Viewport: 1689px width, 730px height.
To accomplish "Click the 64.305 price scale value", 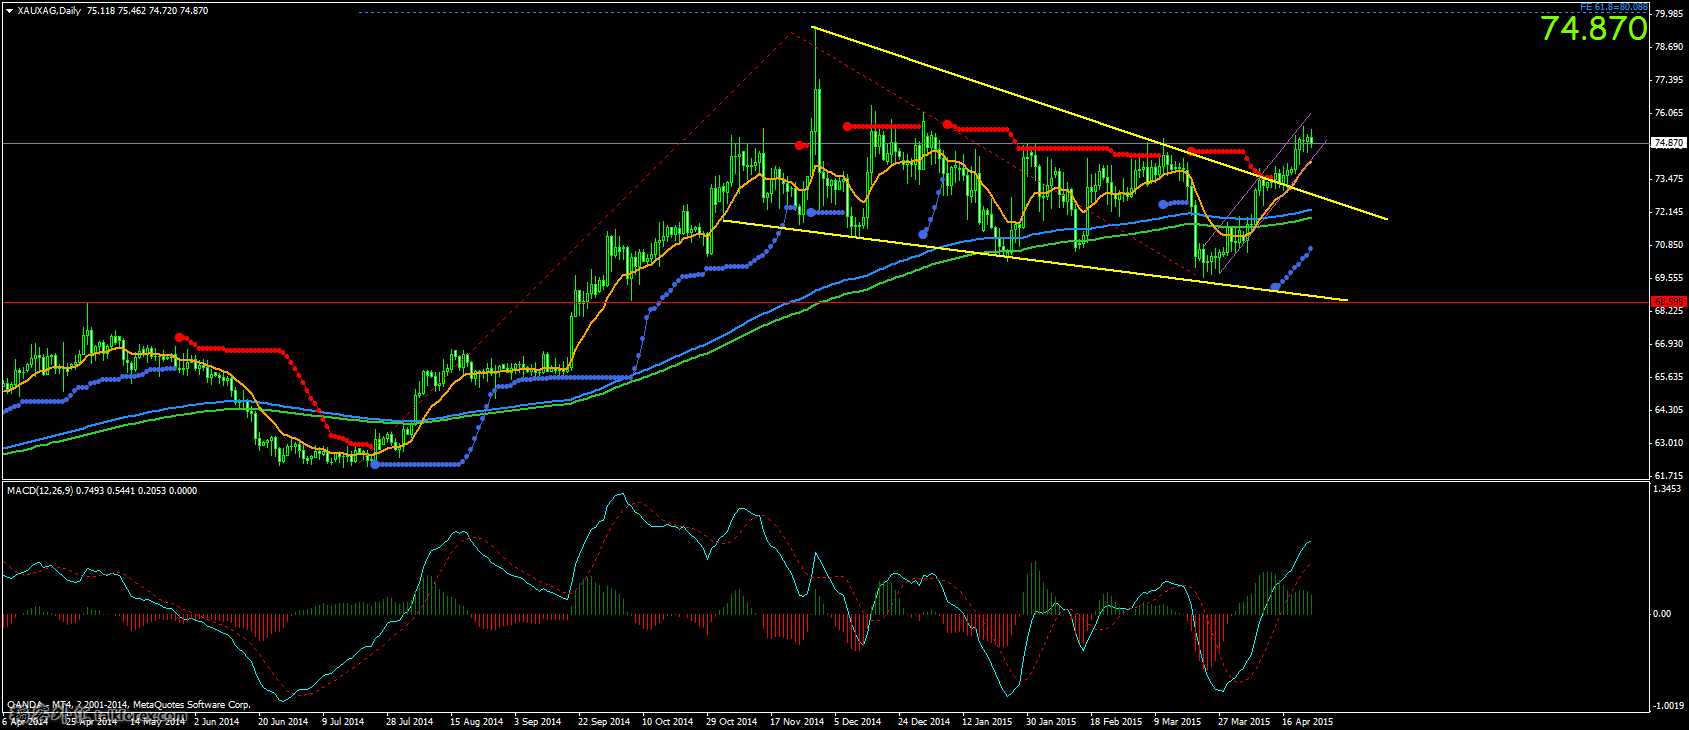I will tap(1668, 410).
